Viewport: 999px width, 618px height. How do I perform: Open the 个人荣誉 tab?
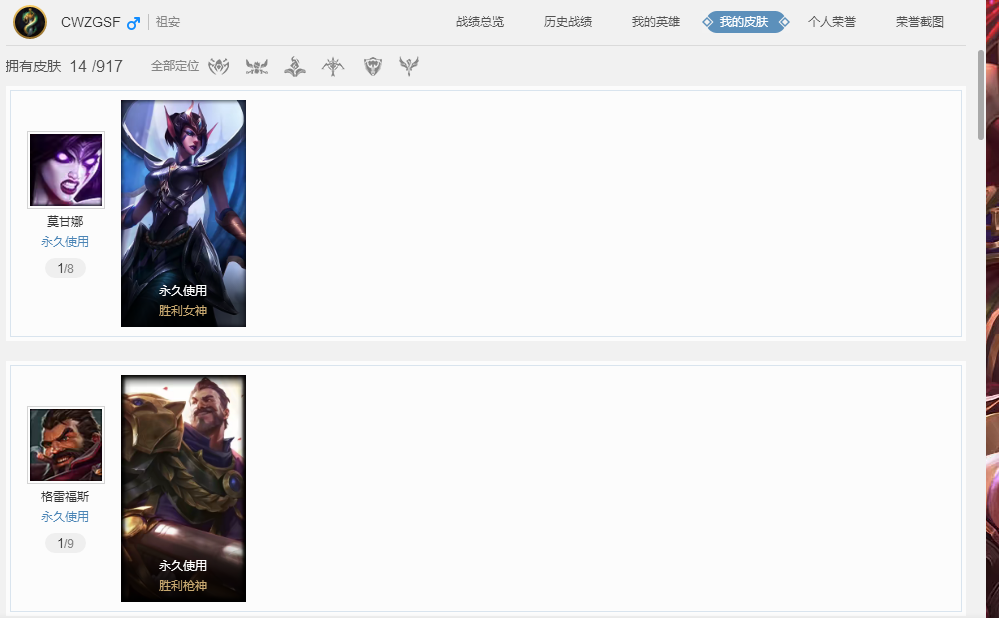[832, 22]
